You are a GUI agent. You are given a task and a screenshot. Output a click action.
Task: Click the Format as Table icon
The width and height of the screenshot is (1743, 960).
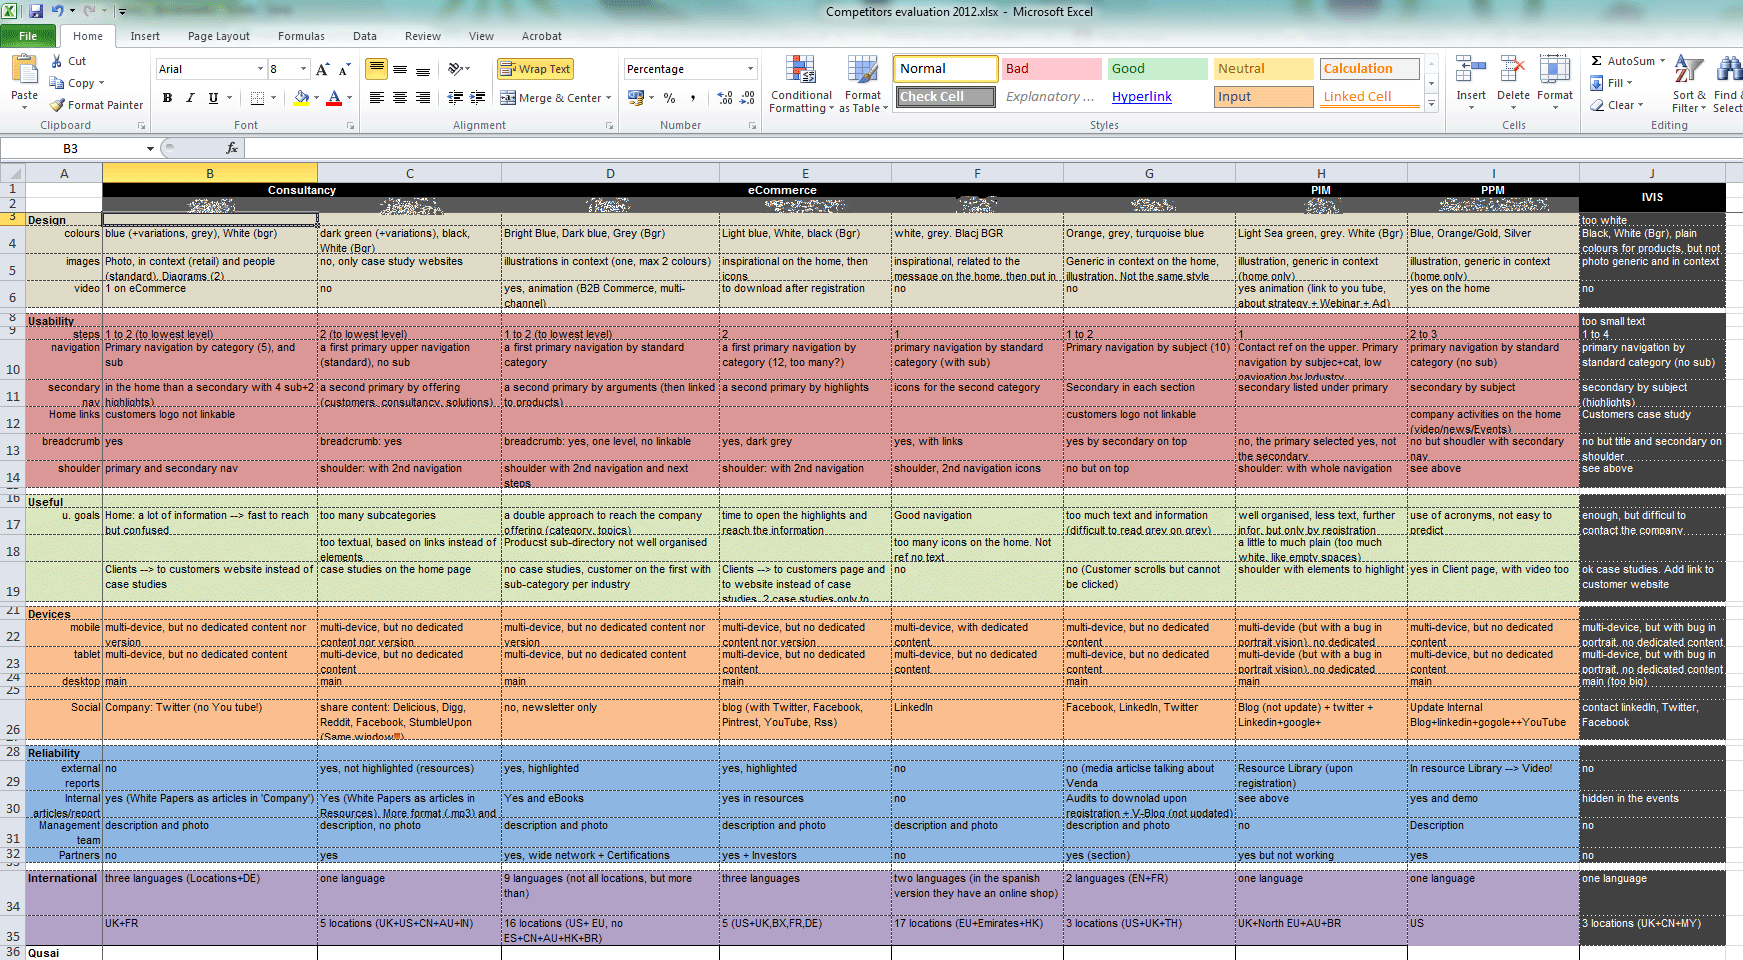862,72
